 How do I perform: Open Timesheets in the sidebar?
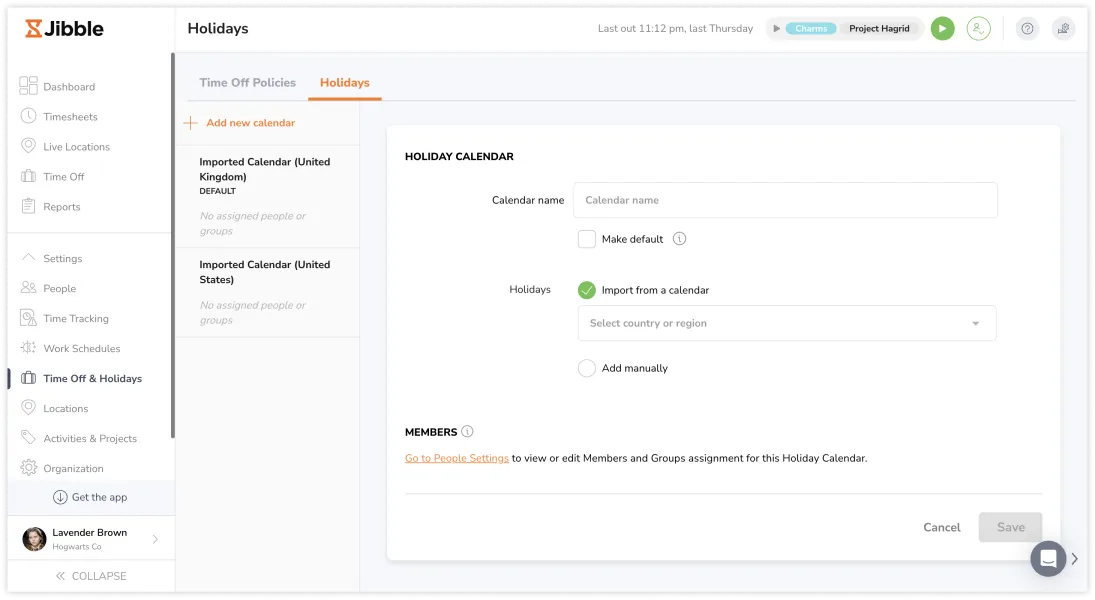70,117
